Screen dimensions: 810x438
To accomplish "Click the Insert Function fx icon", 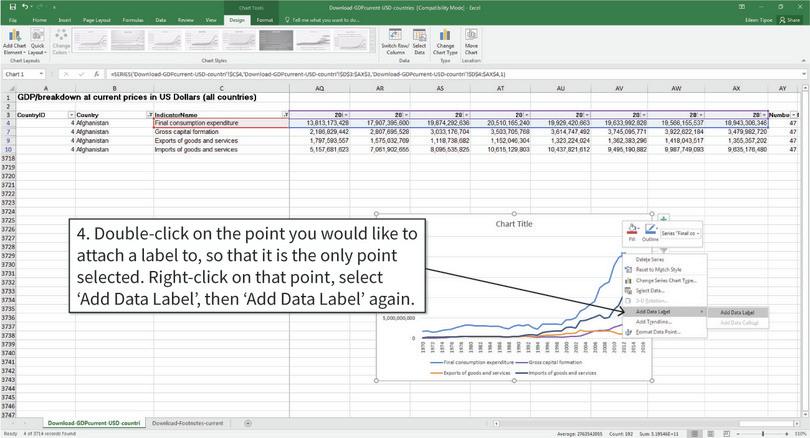I will [96, 74].
